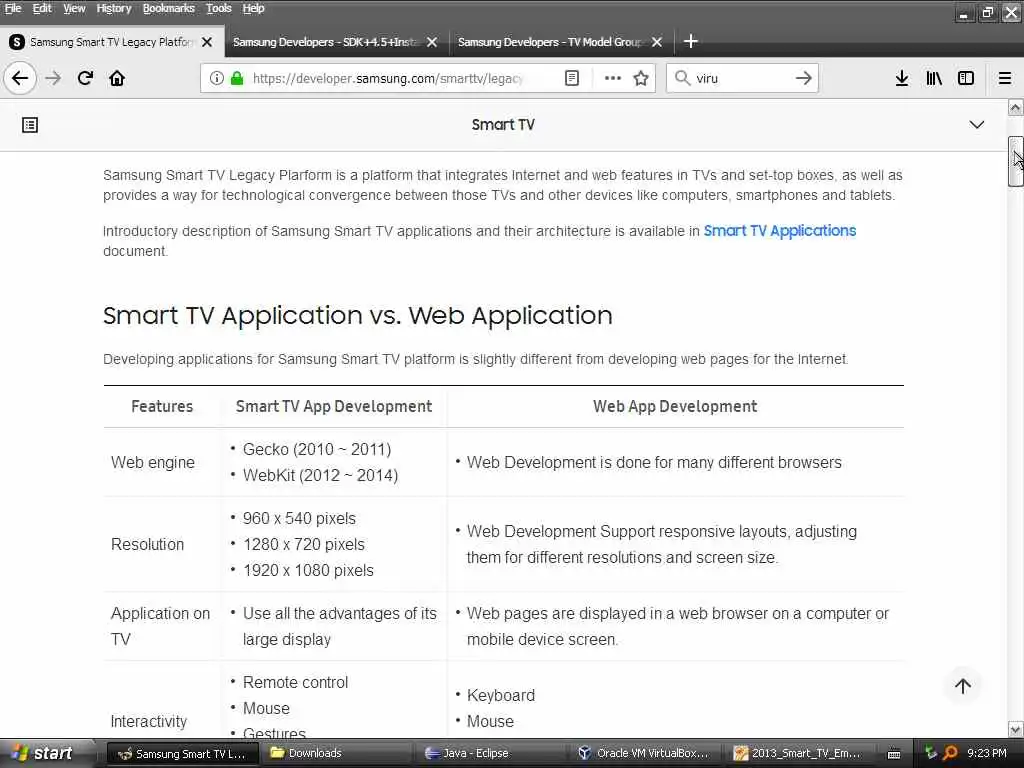
Task: Switch to Samsung Smart TV Legacy Platform tab
Action: tap(111, 42)
